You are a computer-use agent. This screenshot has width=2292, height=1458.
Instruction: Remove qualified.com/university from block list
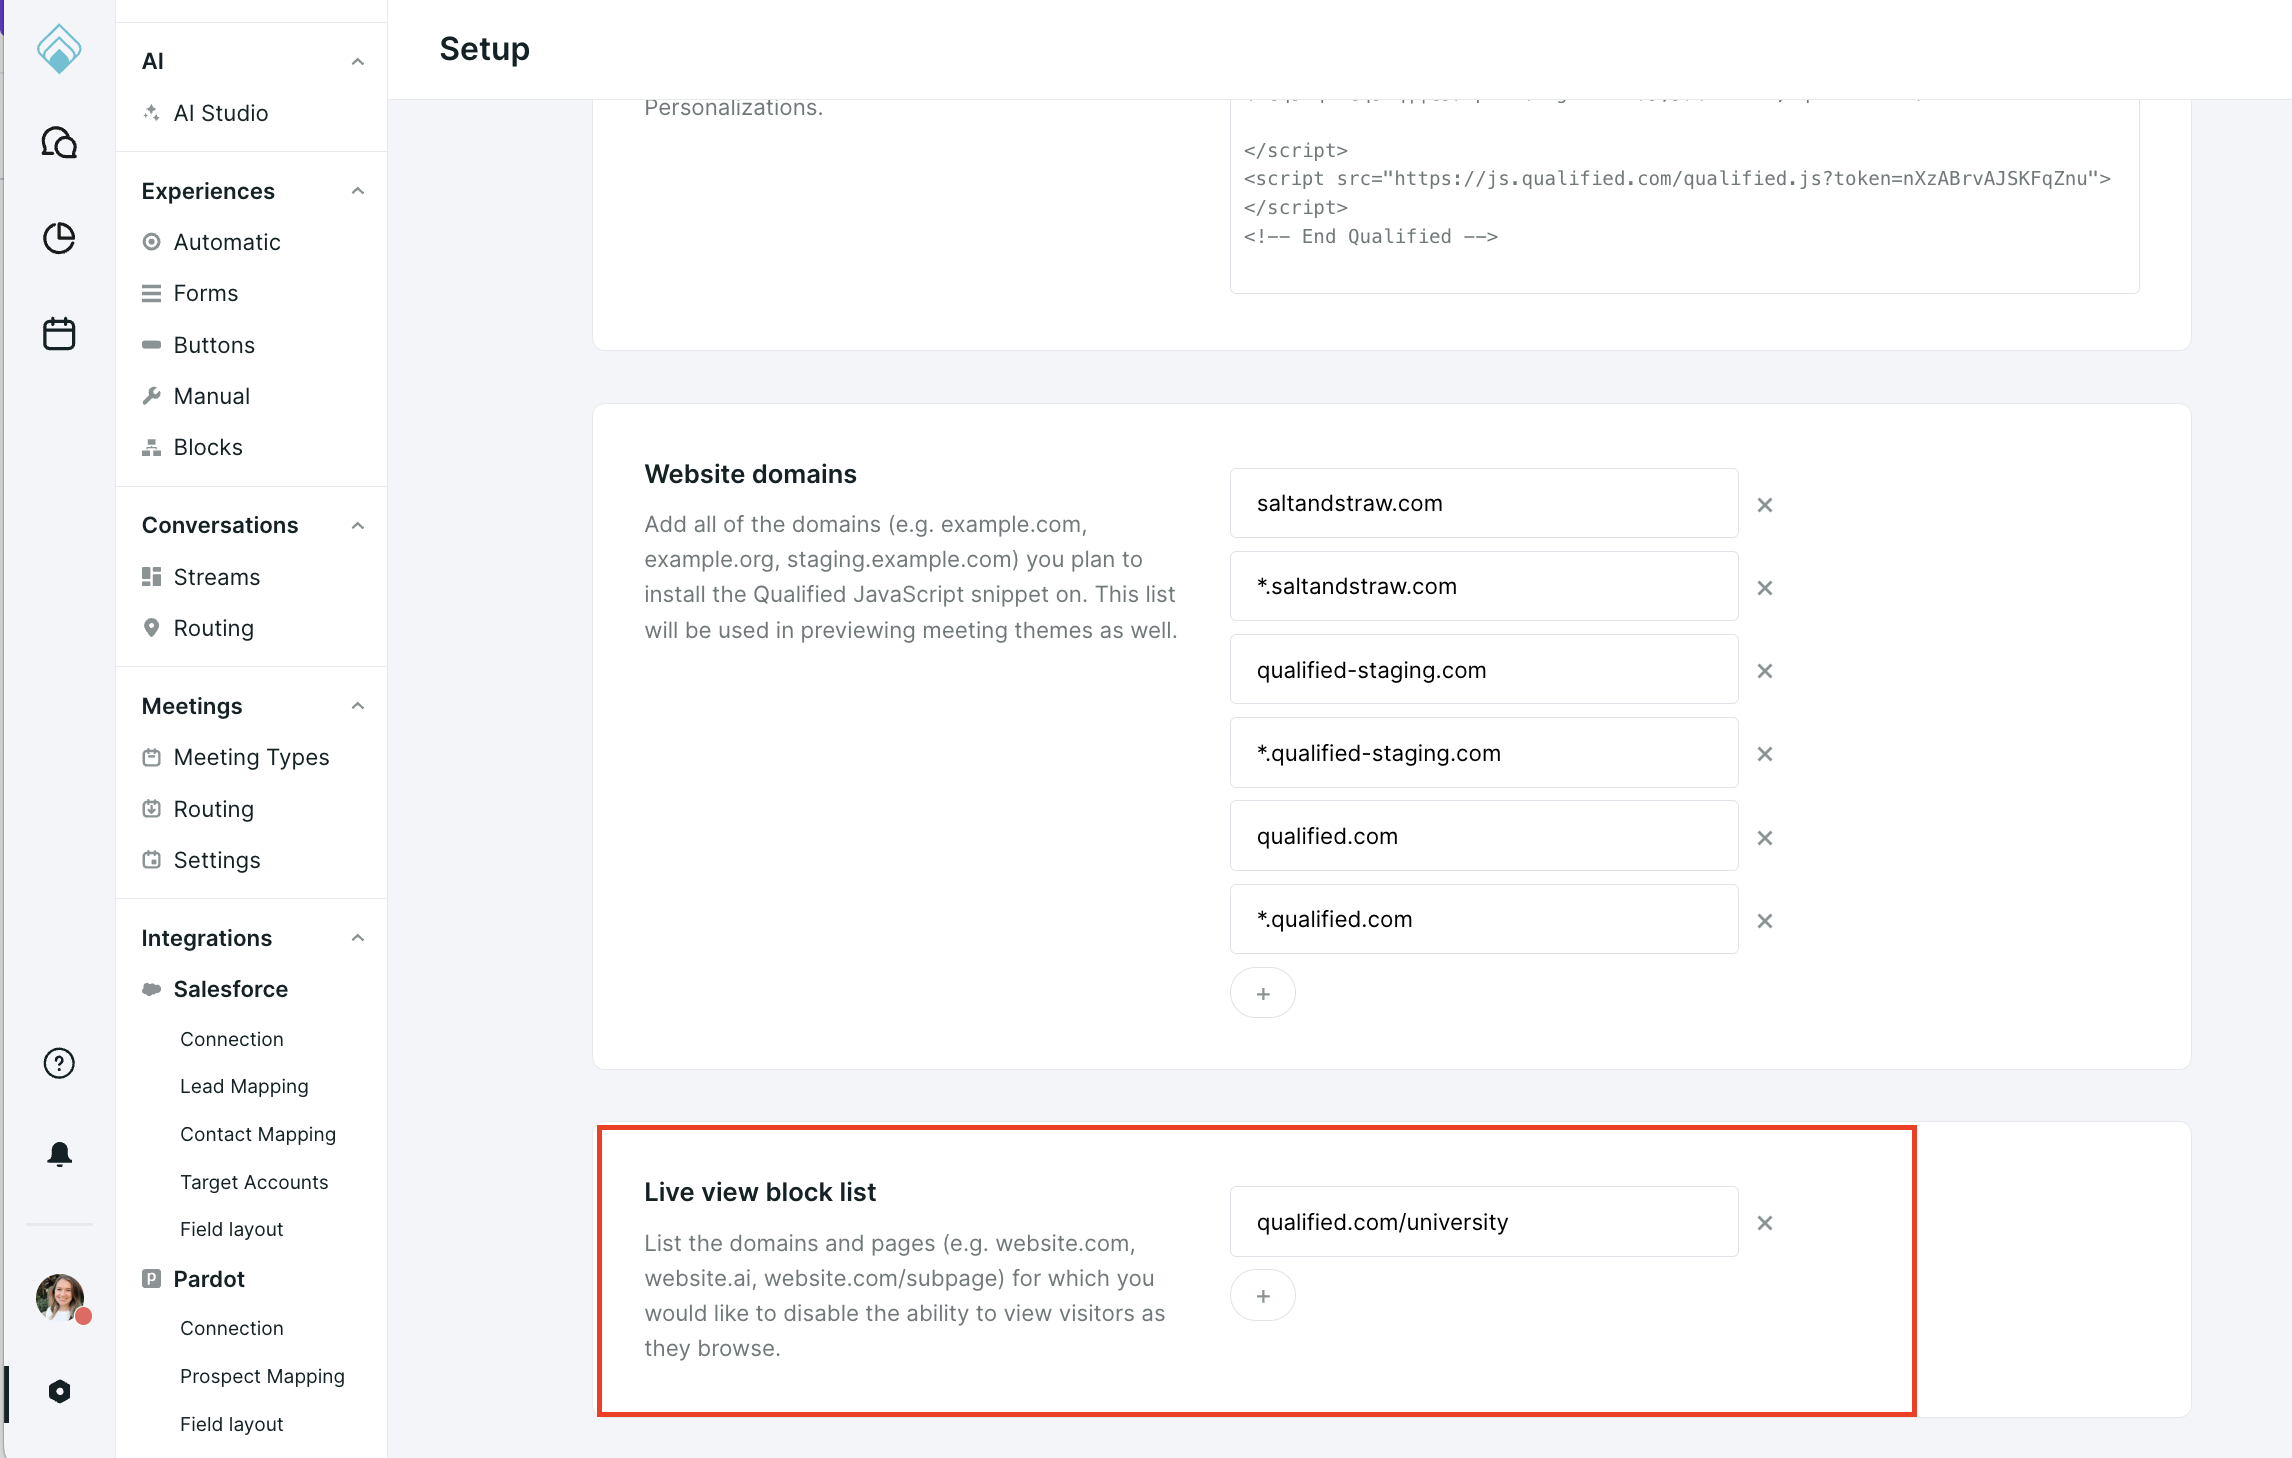click(x=1765, y=1222)
